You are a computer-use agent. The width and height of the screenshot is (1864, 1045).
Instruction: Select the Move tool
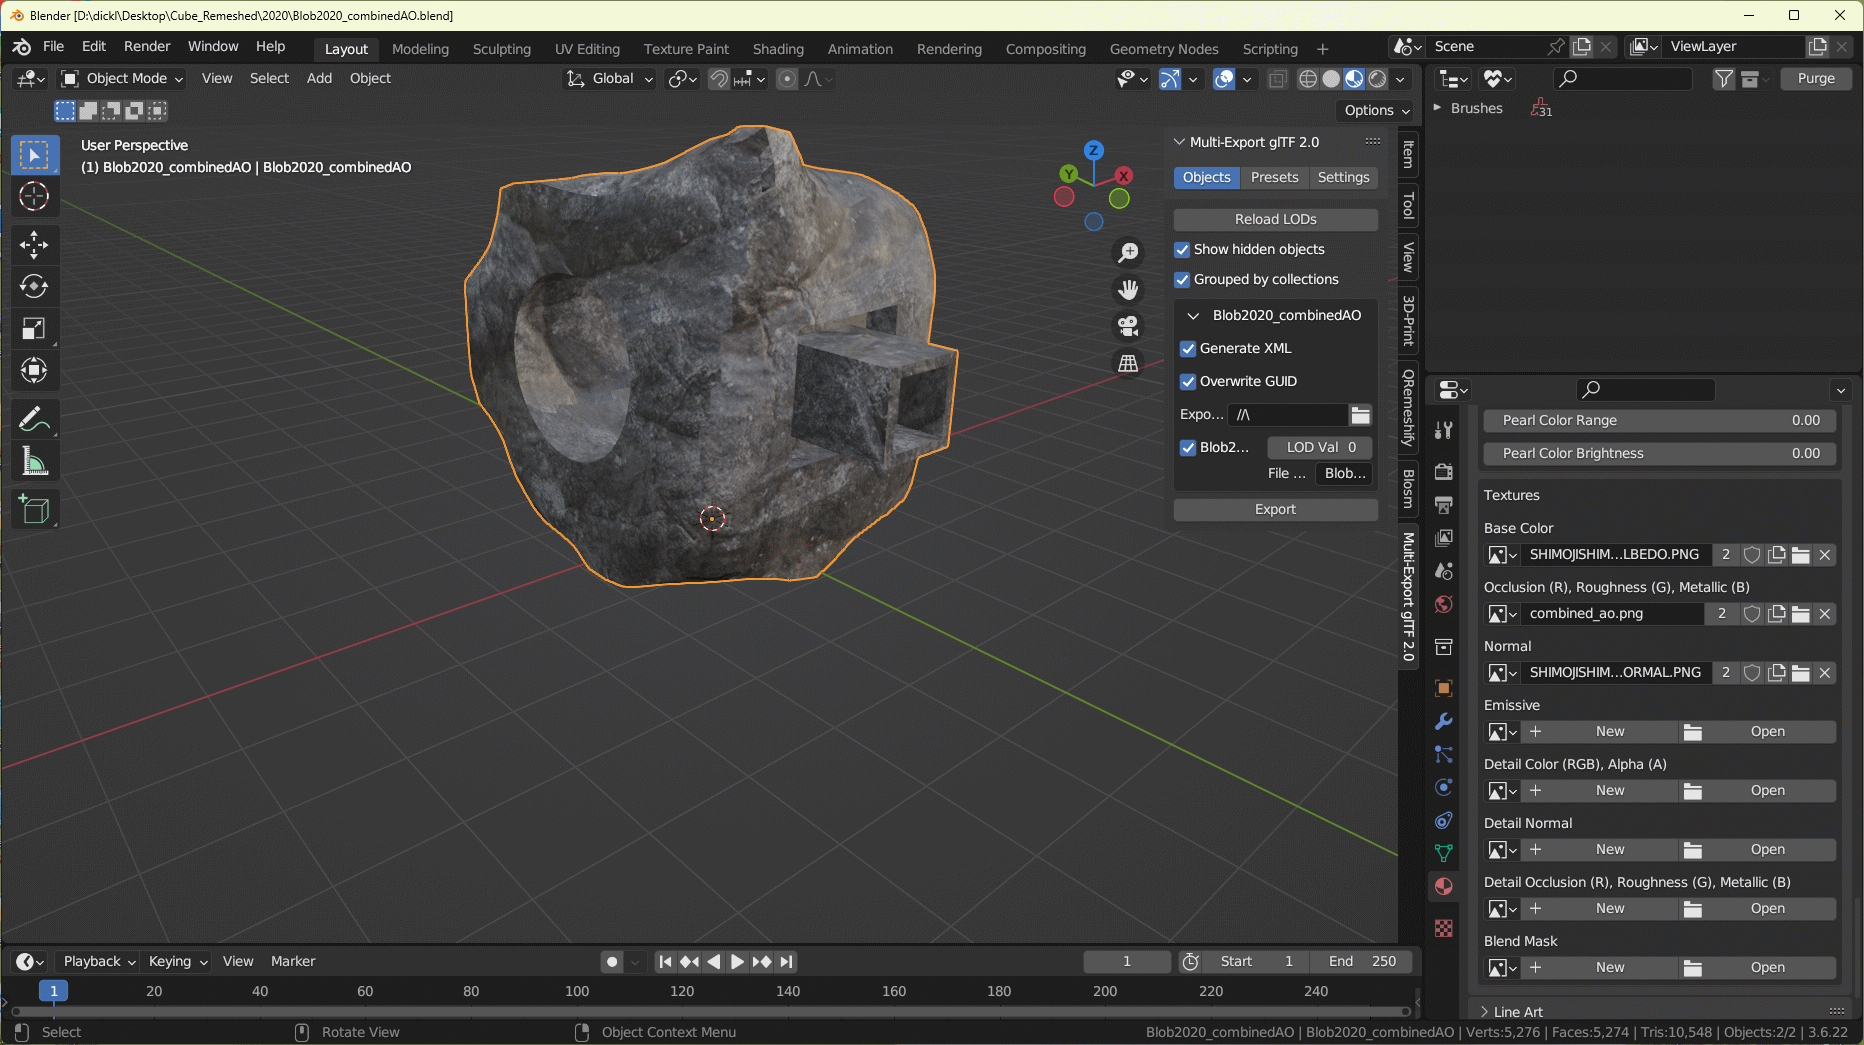(34, 244)
